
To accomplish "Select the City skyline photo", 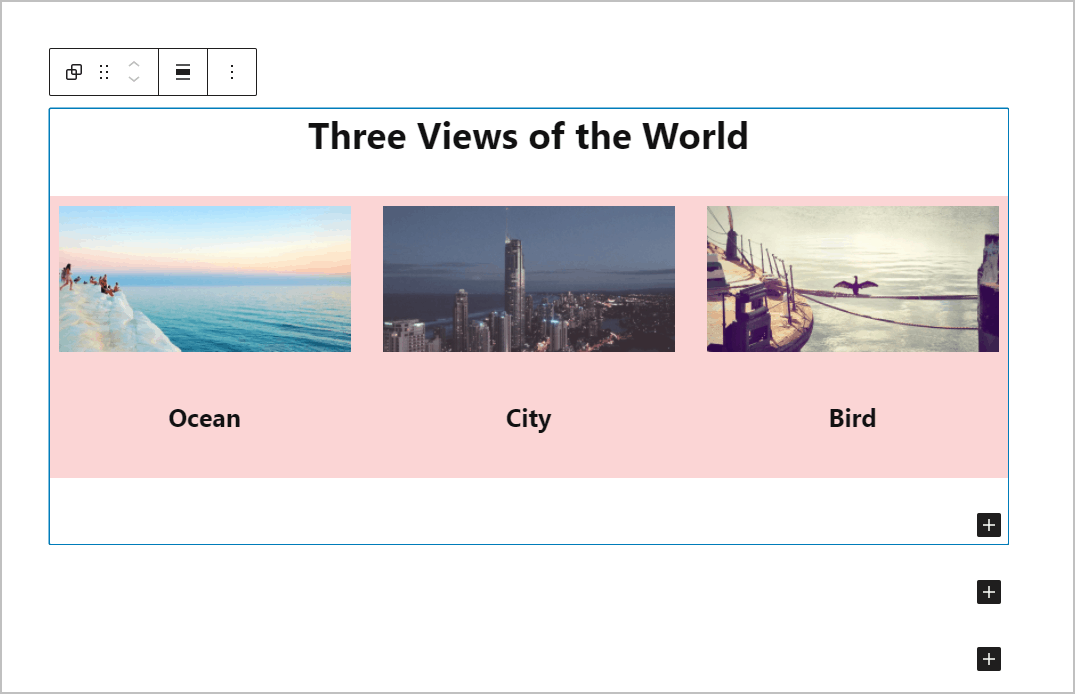I will [528, 278].
